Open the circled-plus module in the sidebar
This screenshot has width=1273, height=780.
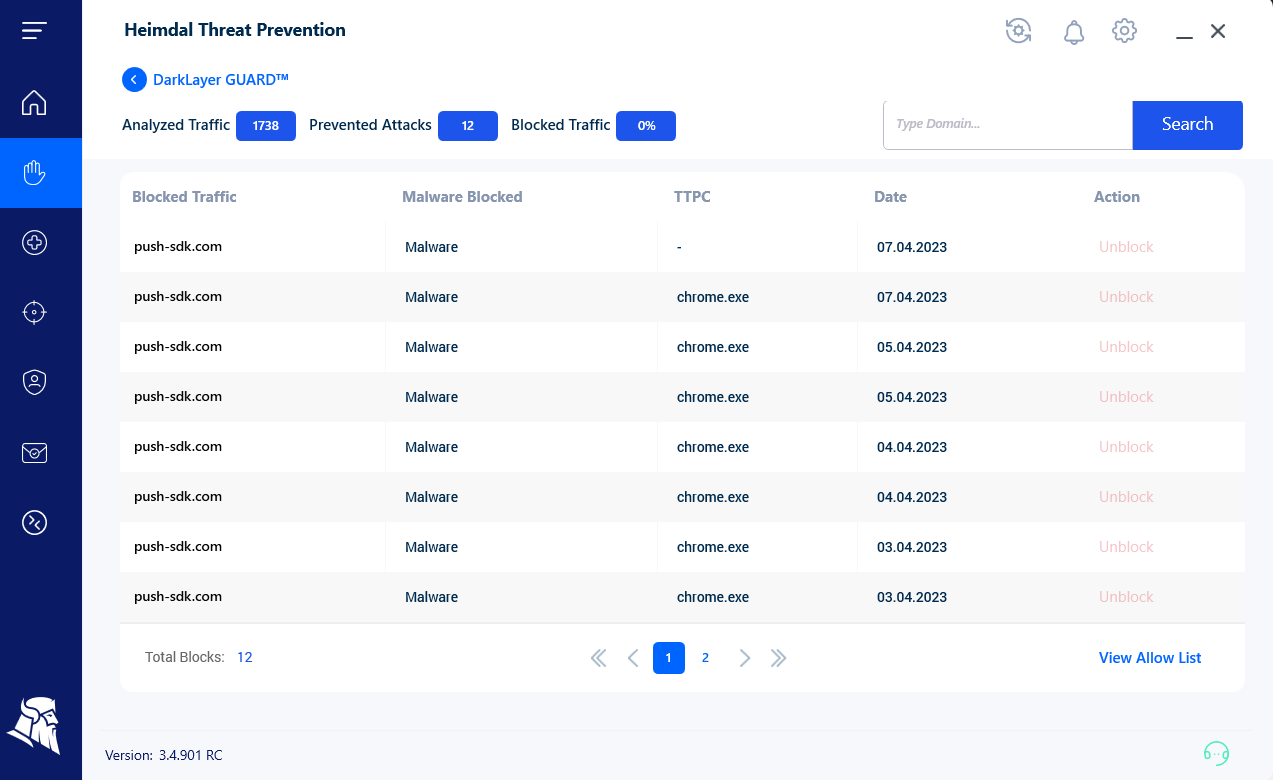(33, 242)
